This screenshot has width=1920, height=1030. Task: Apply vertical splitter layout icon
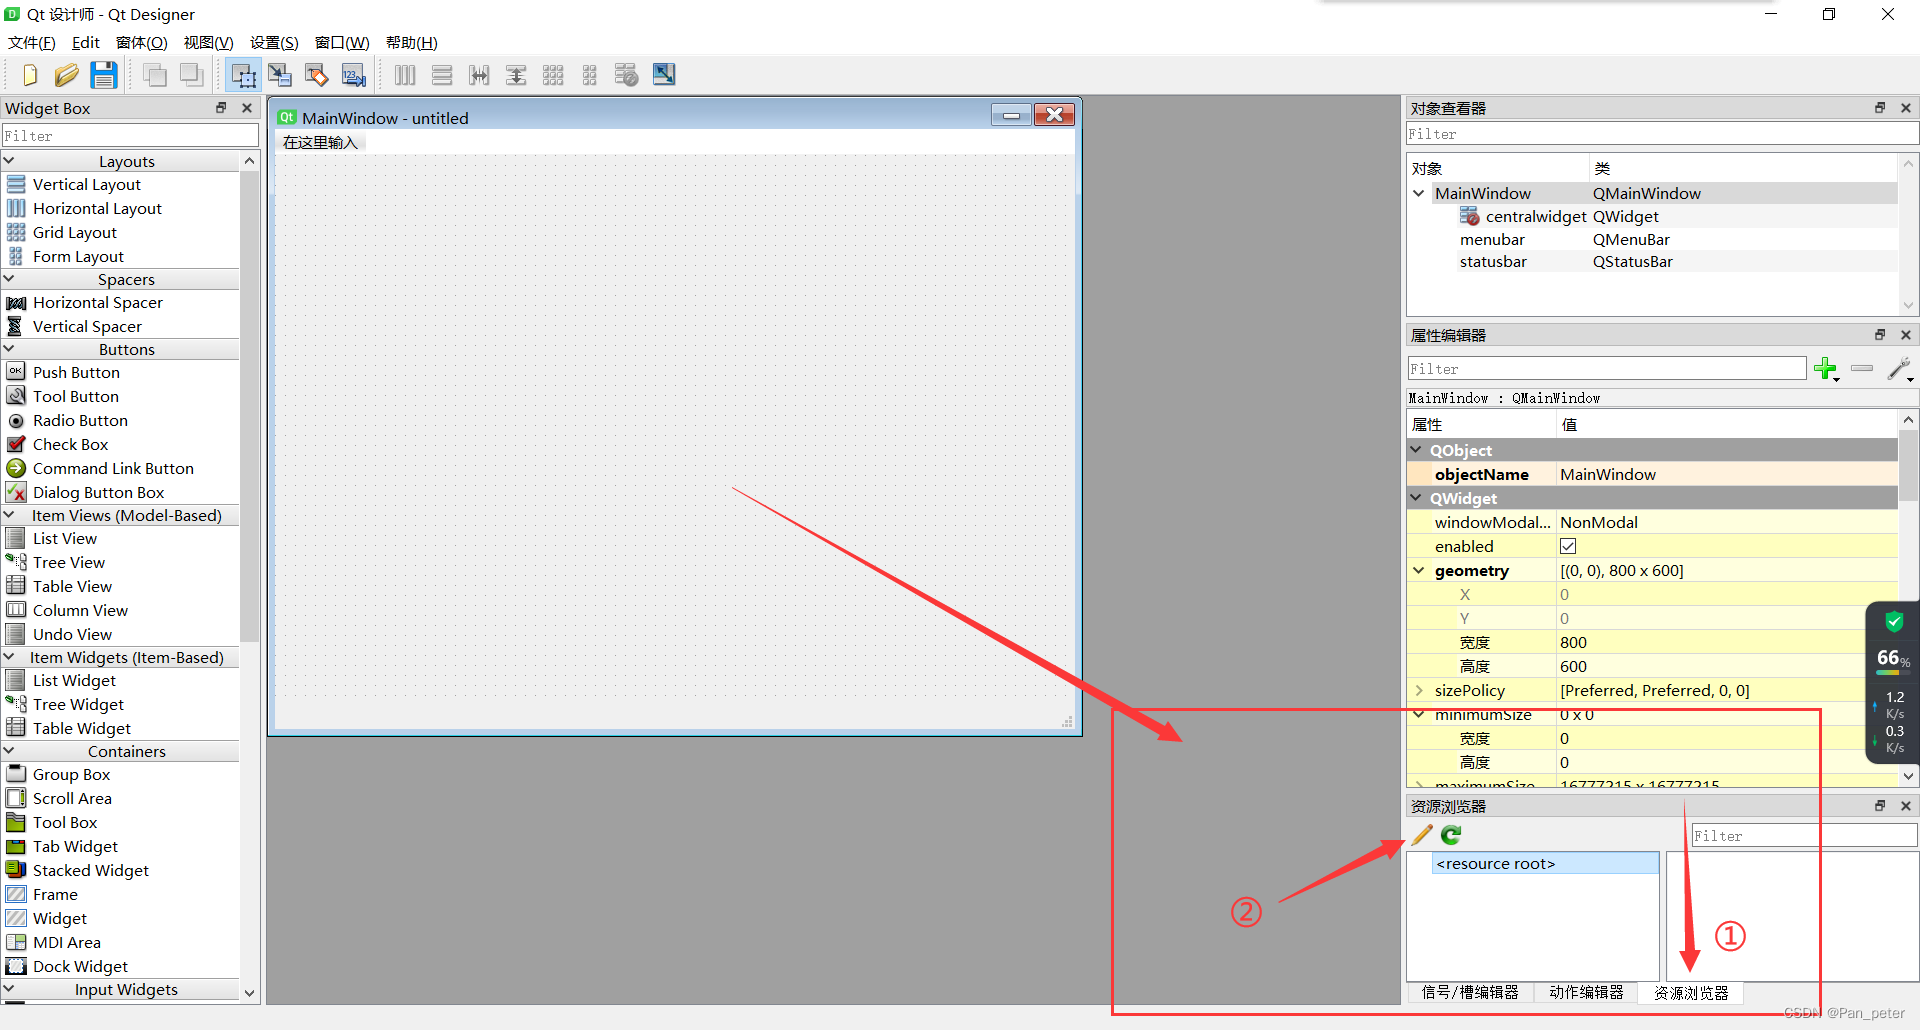tap(516, 75)
